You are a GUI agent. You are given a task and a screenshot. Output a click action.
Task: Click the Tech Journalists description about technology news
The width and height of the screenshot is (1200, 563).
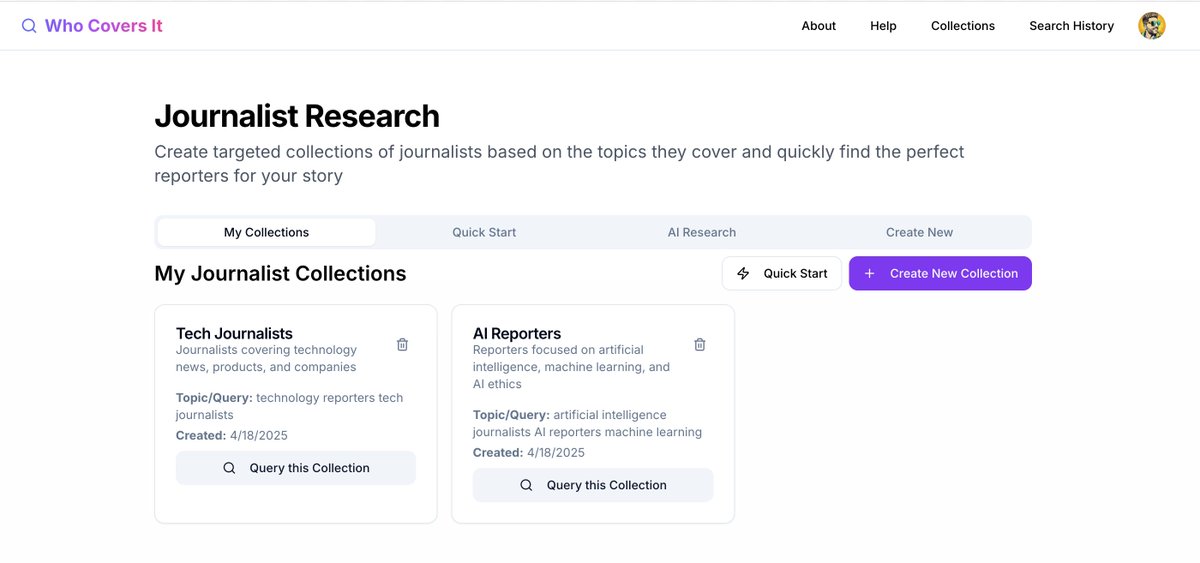click(266, 358)
